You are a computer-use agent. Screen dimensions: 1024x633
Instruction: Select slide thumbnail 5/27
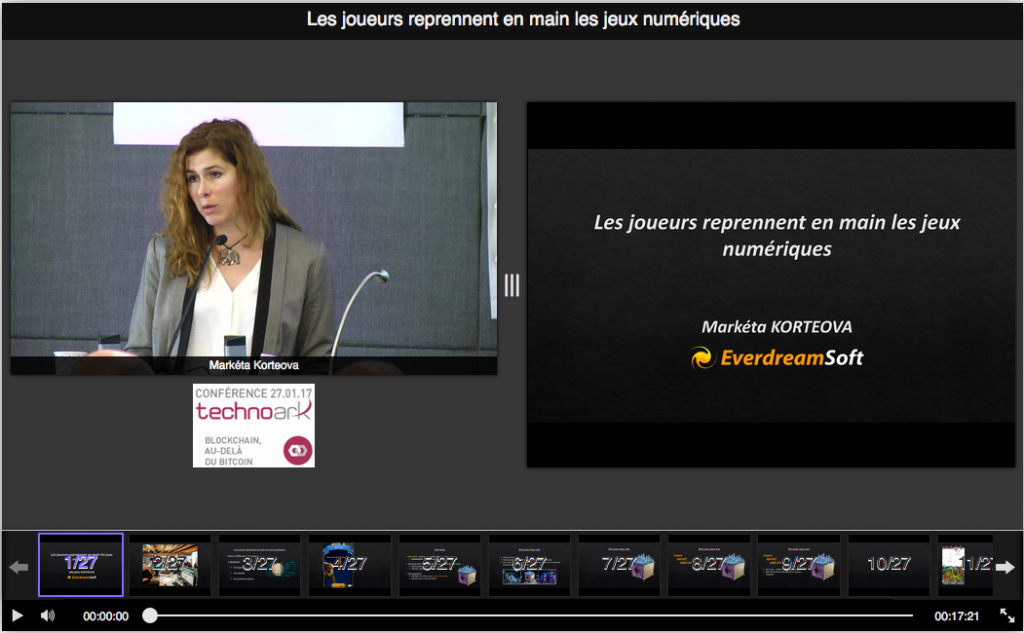pos(440,564)
